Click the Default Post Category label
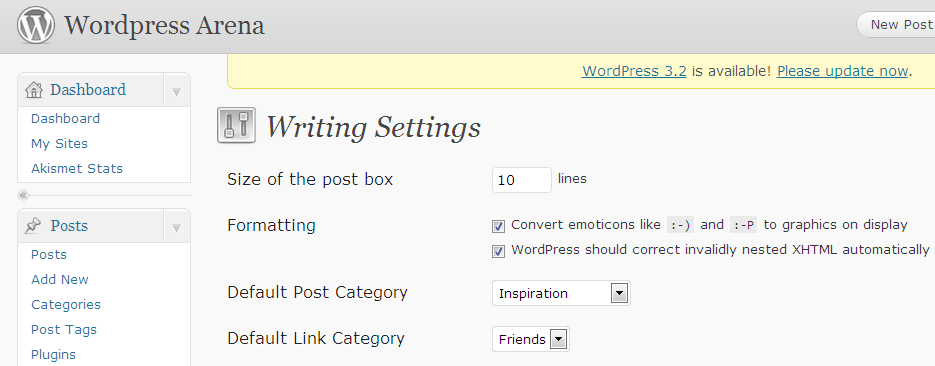Viewport: 935px width, 366px height. pos(317,293)
